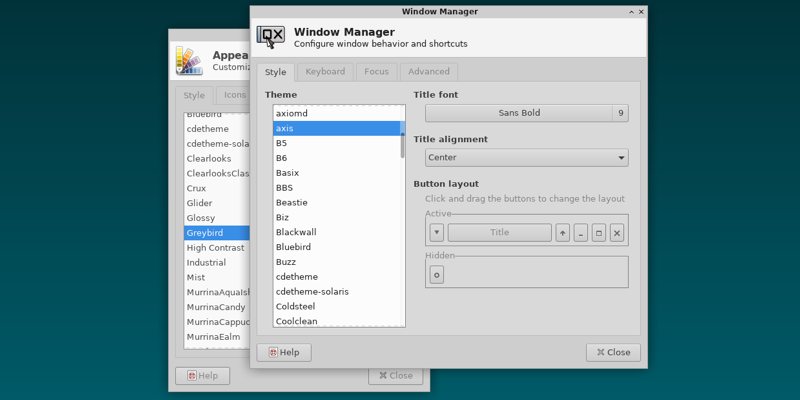
Task: Select Glossy in Appearance list
Action: [x=217, y=218]
